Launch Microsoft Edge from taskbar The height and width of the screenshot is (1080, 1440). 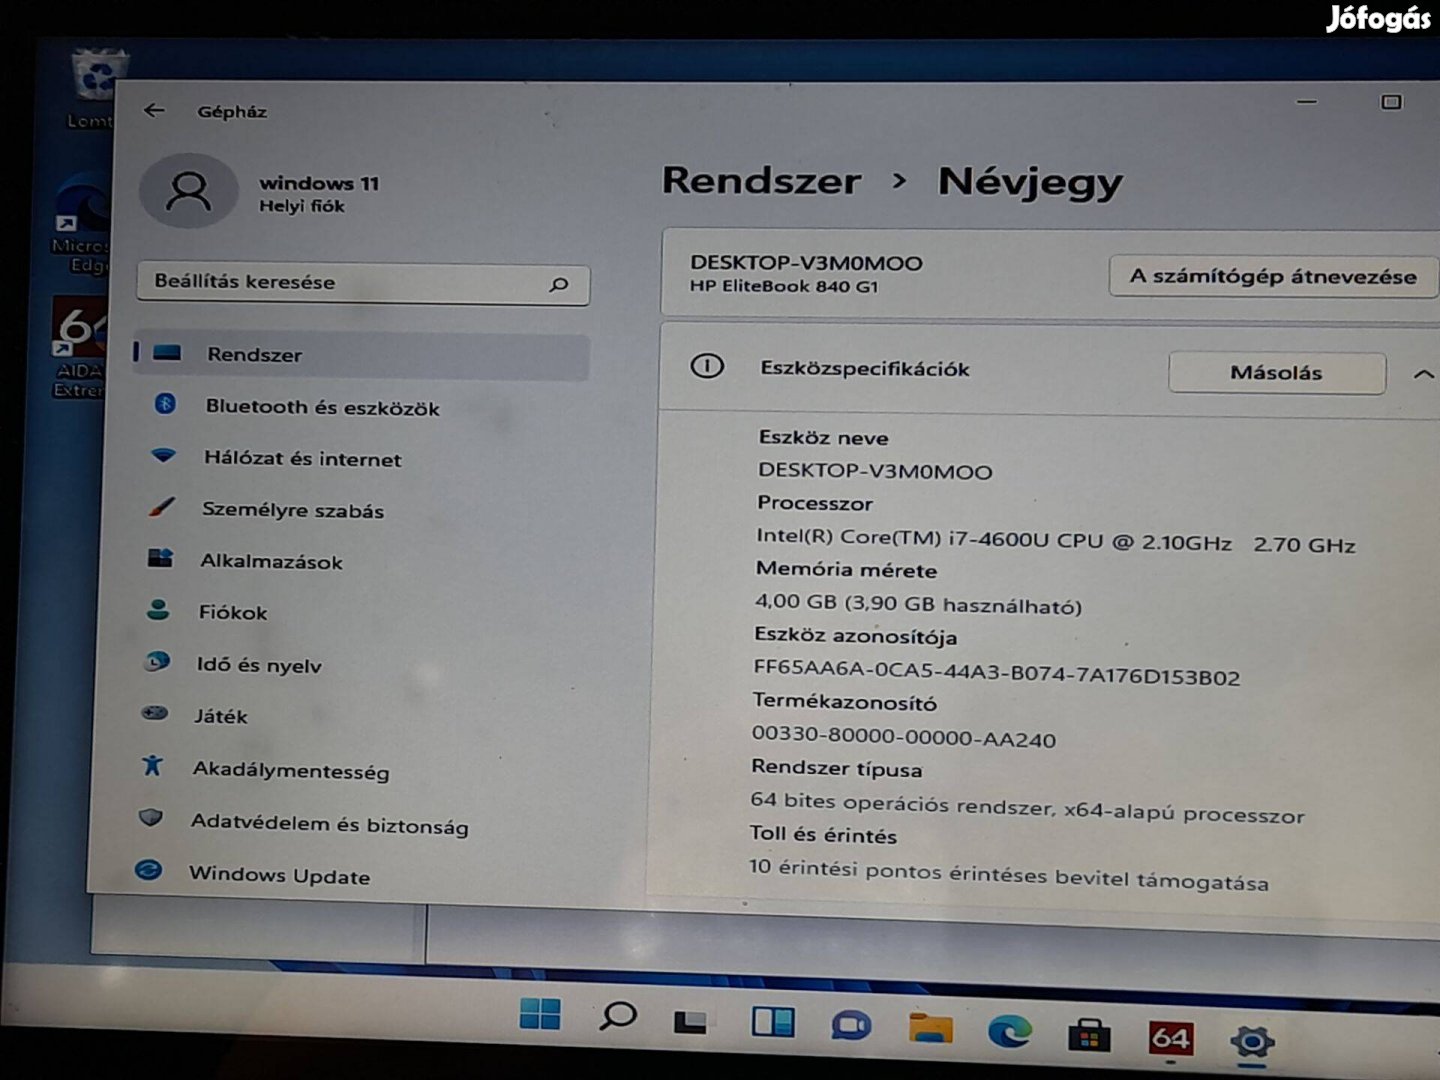point(1009,1031)
